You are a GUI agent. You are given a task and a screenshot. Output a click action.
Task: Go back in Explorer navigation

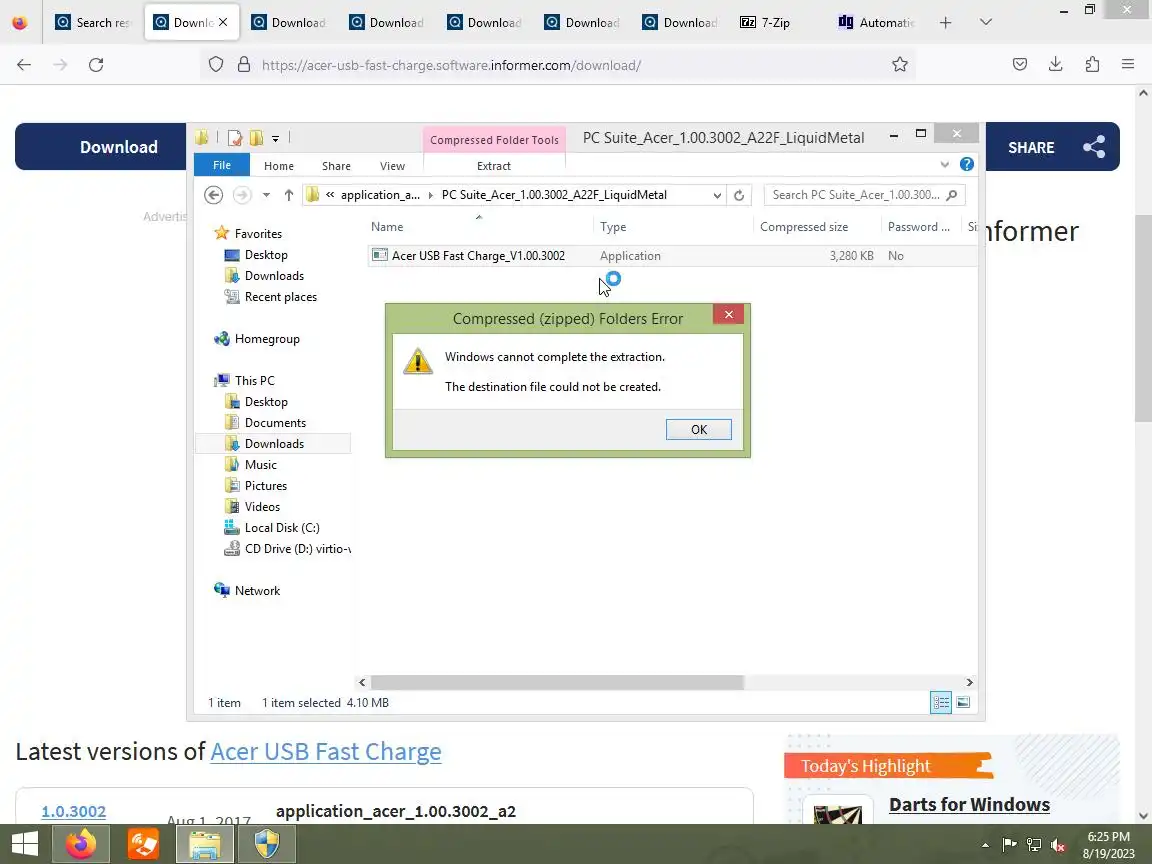click(x=213, y=195)
